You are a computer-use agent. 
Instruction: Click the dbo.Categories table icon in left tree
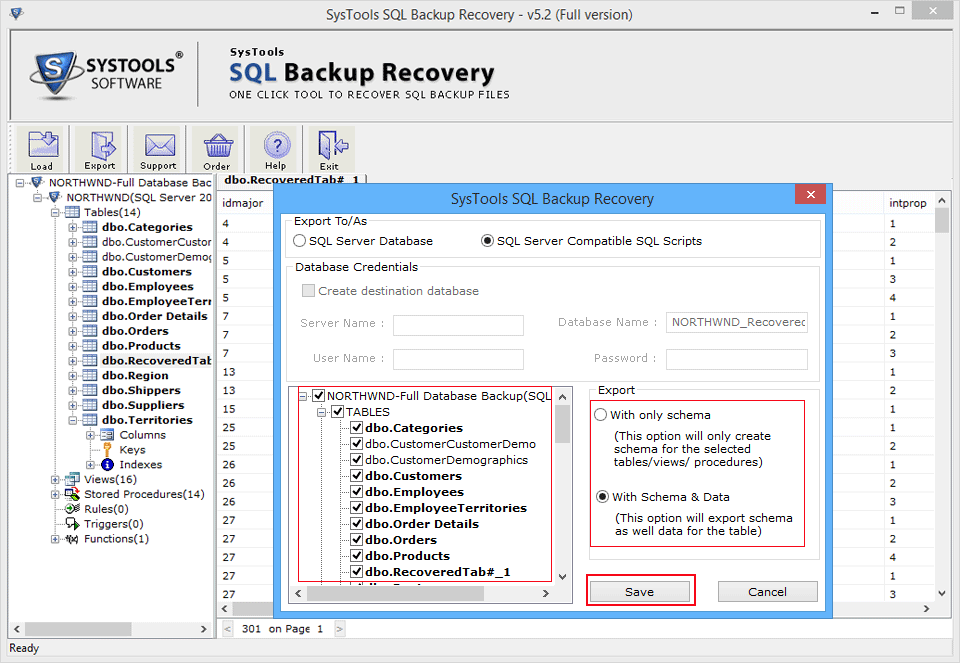[90, 227]
